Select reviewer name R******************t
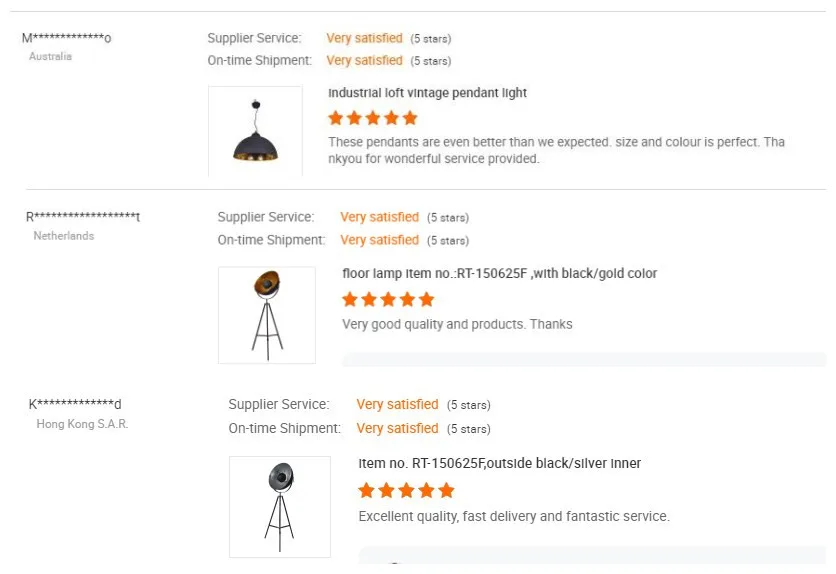The height and width of the screenshot is (574, 836). [83, 217]
